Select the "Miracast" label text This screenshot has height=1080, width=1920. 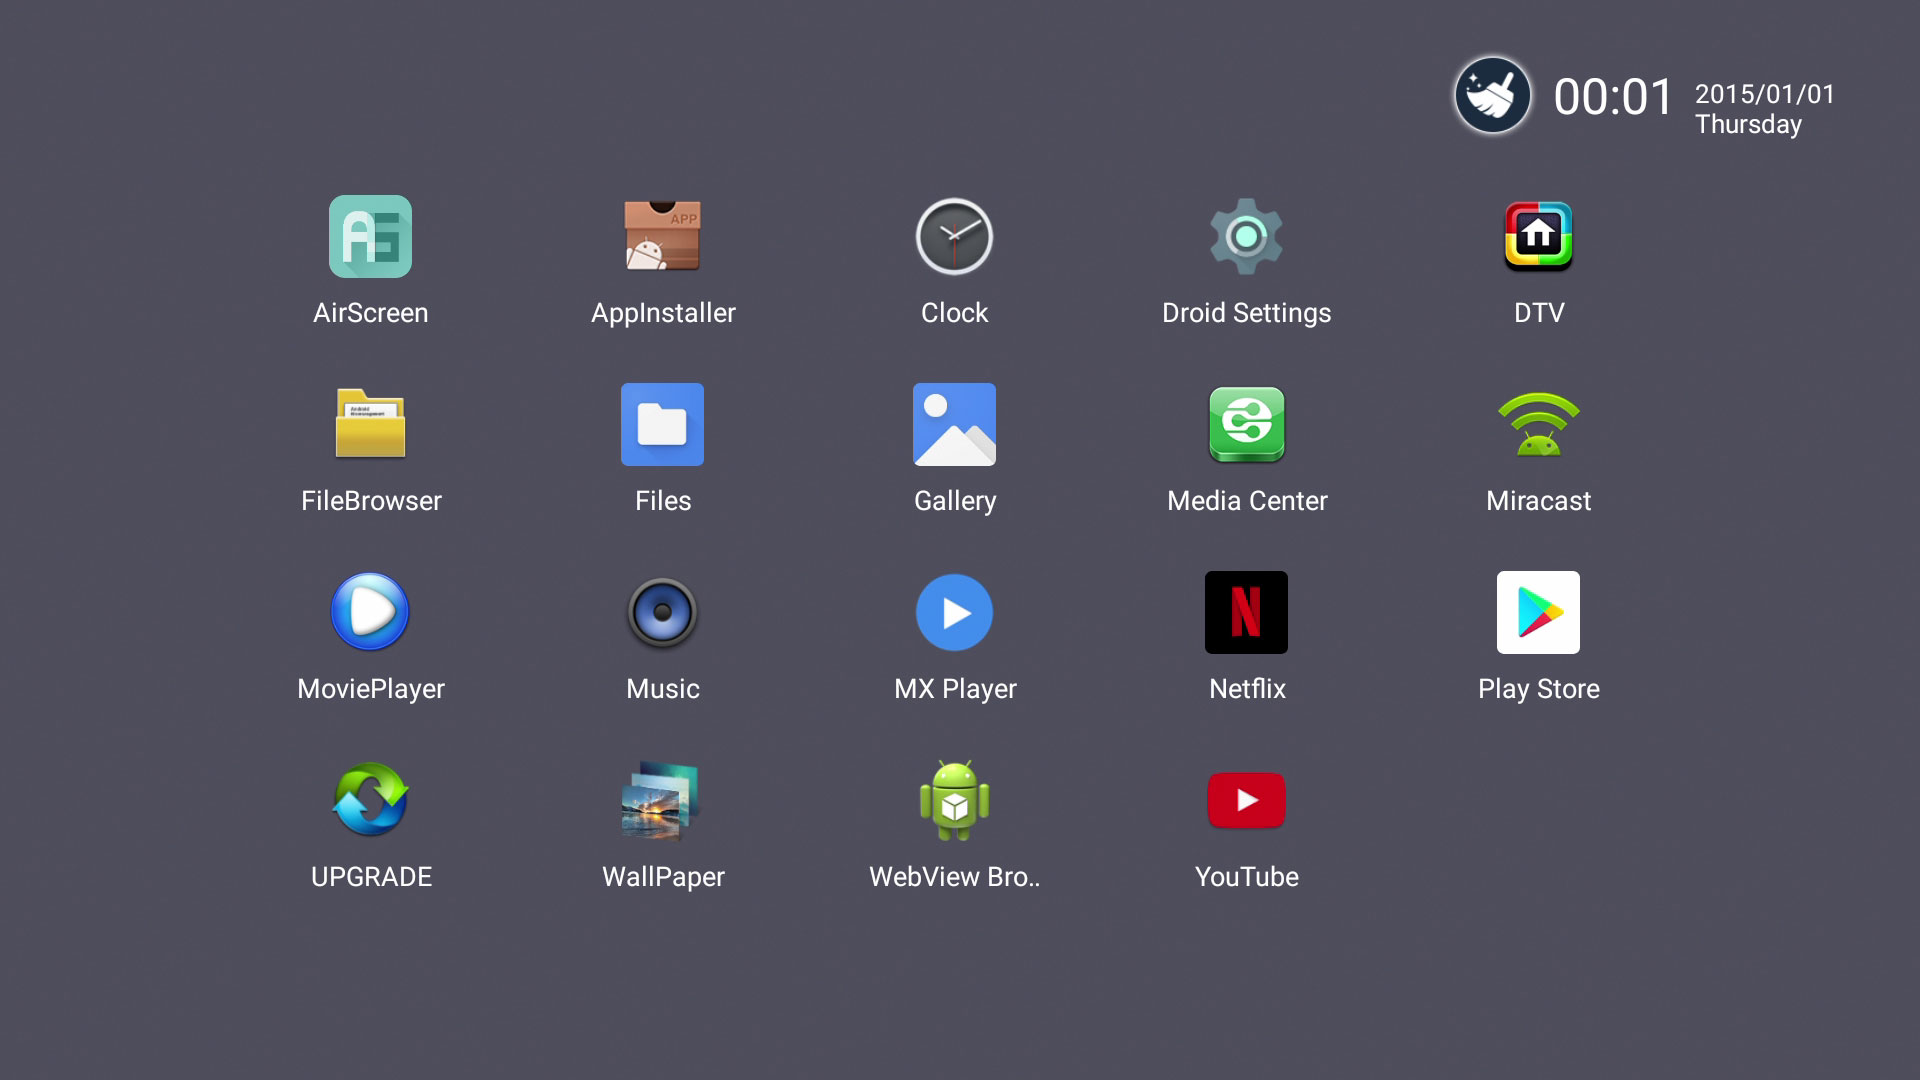(x=1538, y=501)
